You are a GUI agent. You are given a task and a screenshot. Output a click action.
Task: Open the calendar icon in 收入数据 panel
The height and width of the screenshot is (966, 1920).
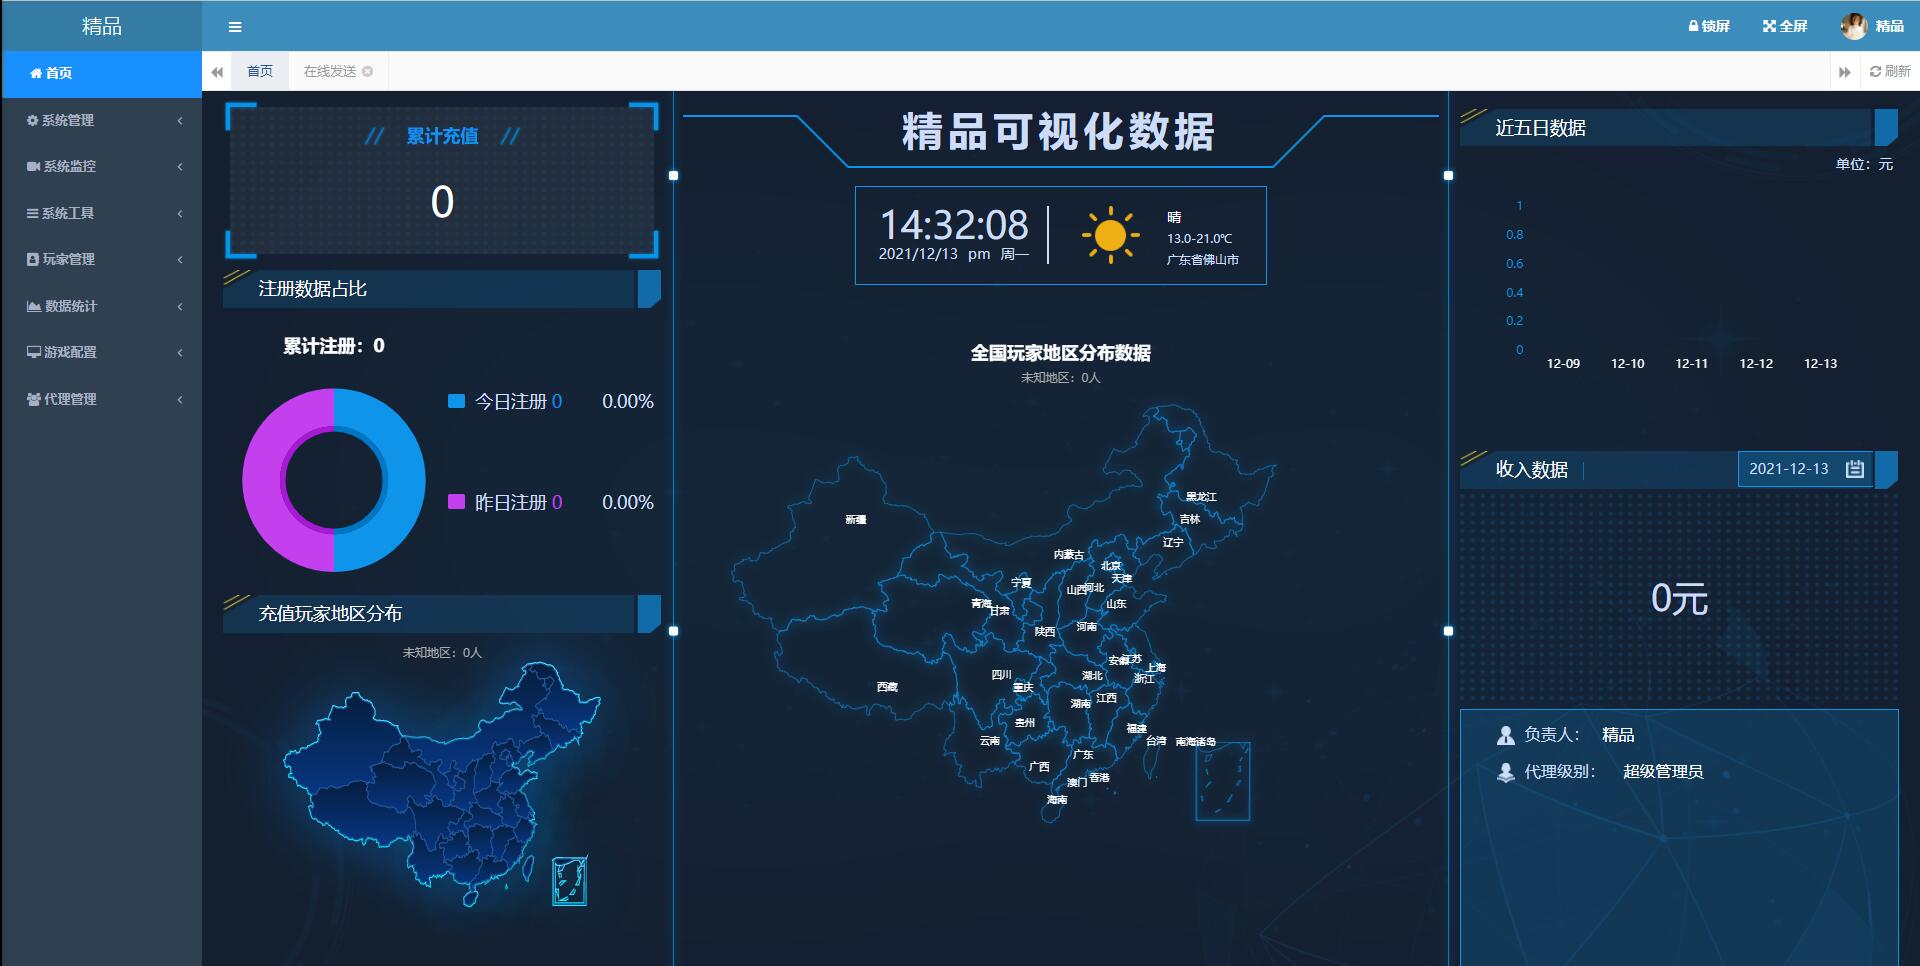(1855, 469)
